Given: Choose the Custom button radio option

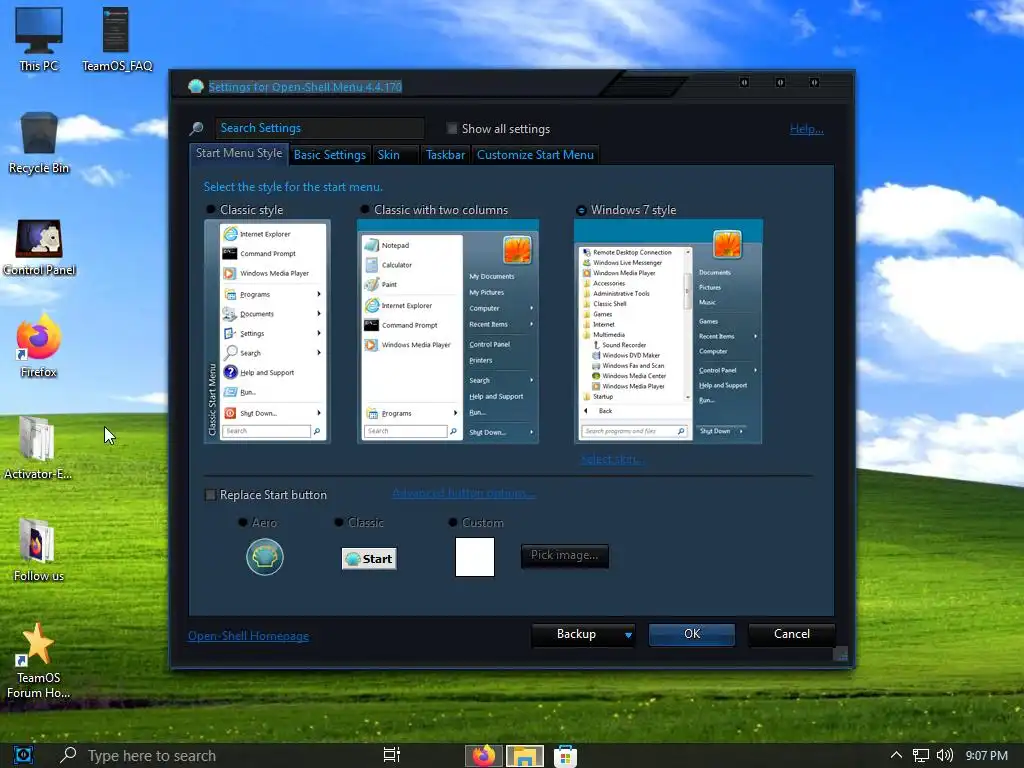Looking at the screenshot, I should pos(453,522).
